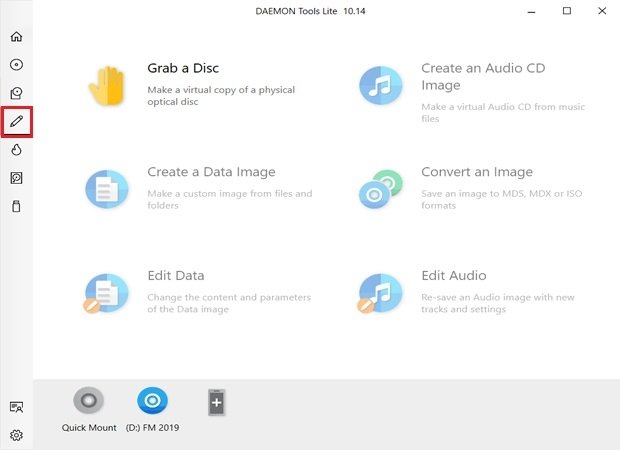Image resolution: width=620 pixels, height=450 pixels.
Task: Open Edit Data title
Action: click(176, 275)
